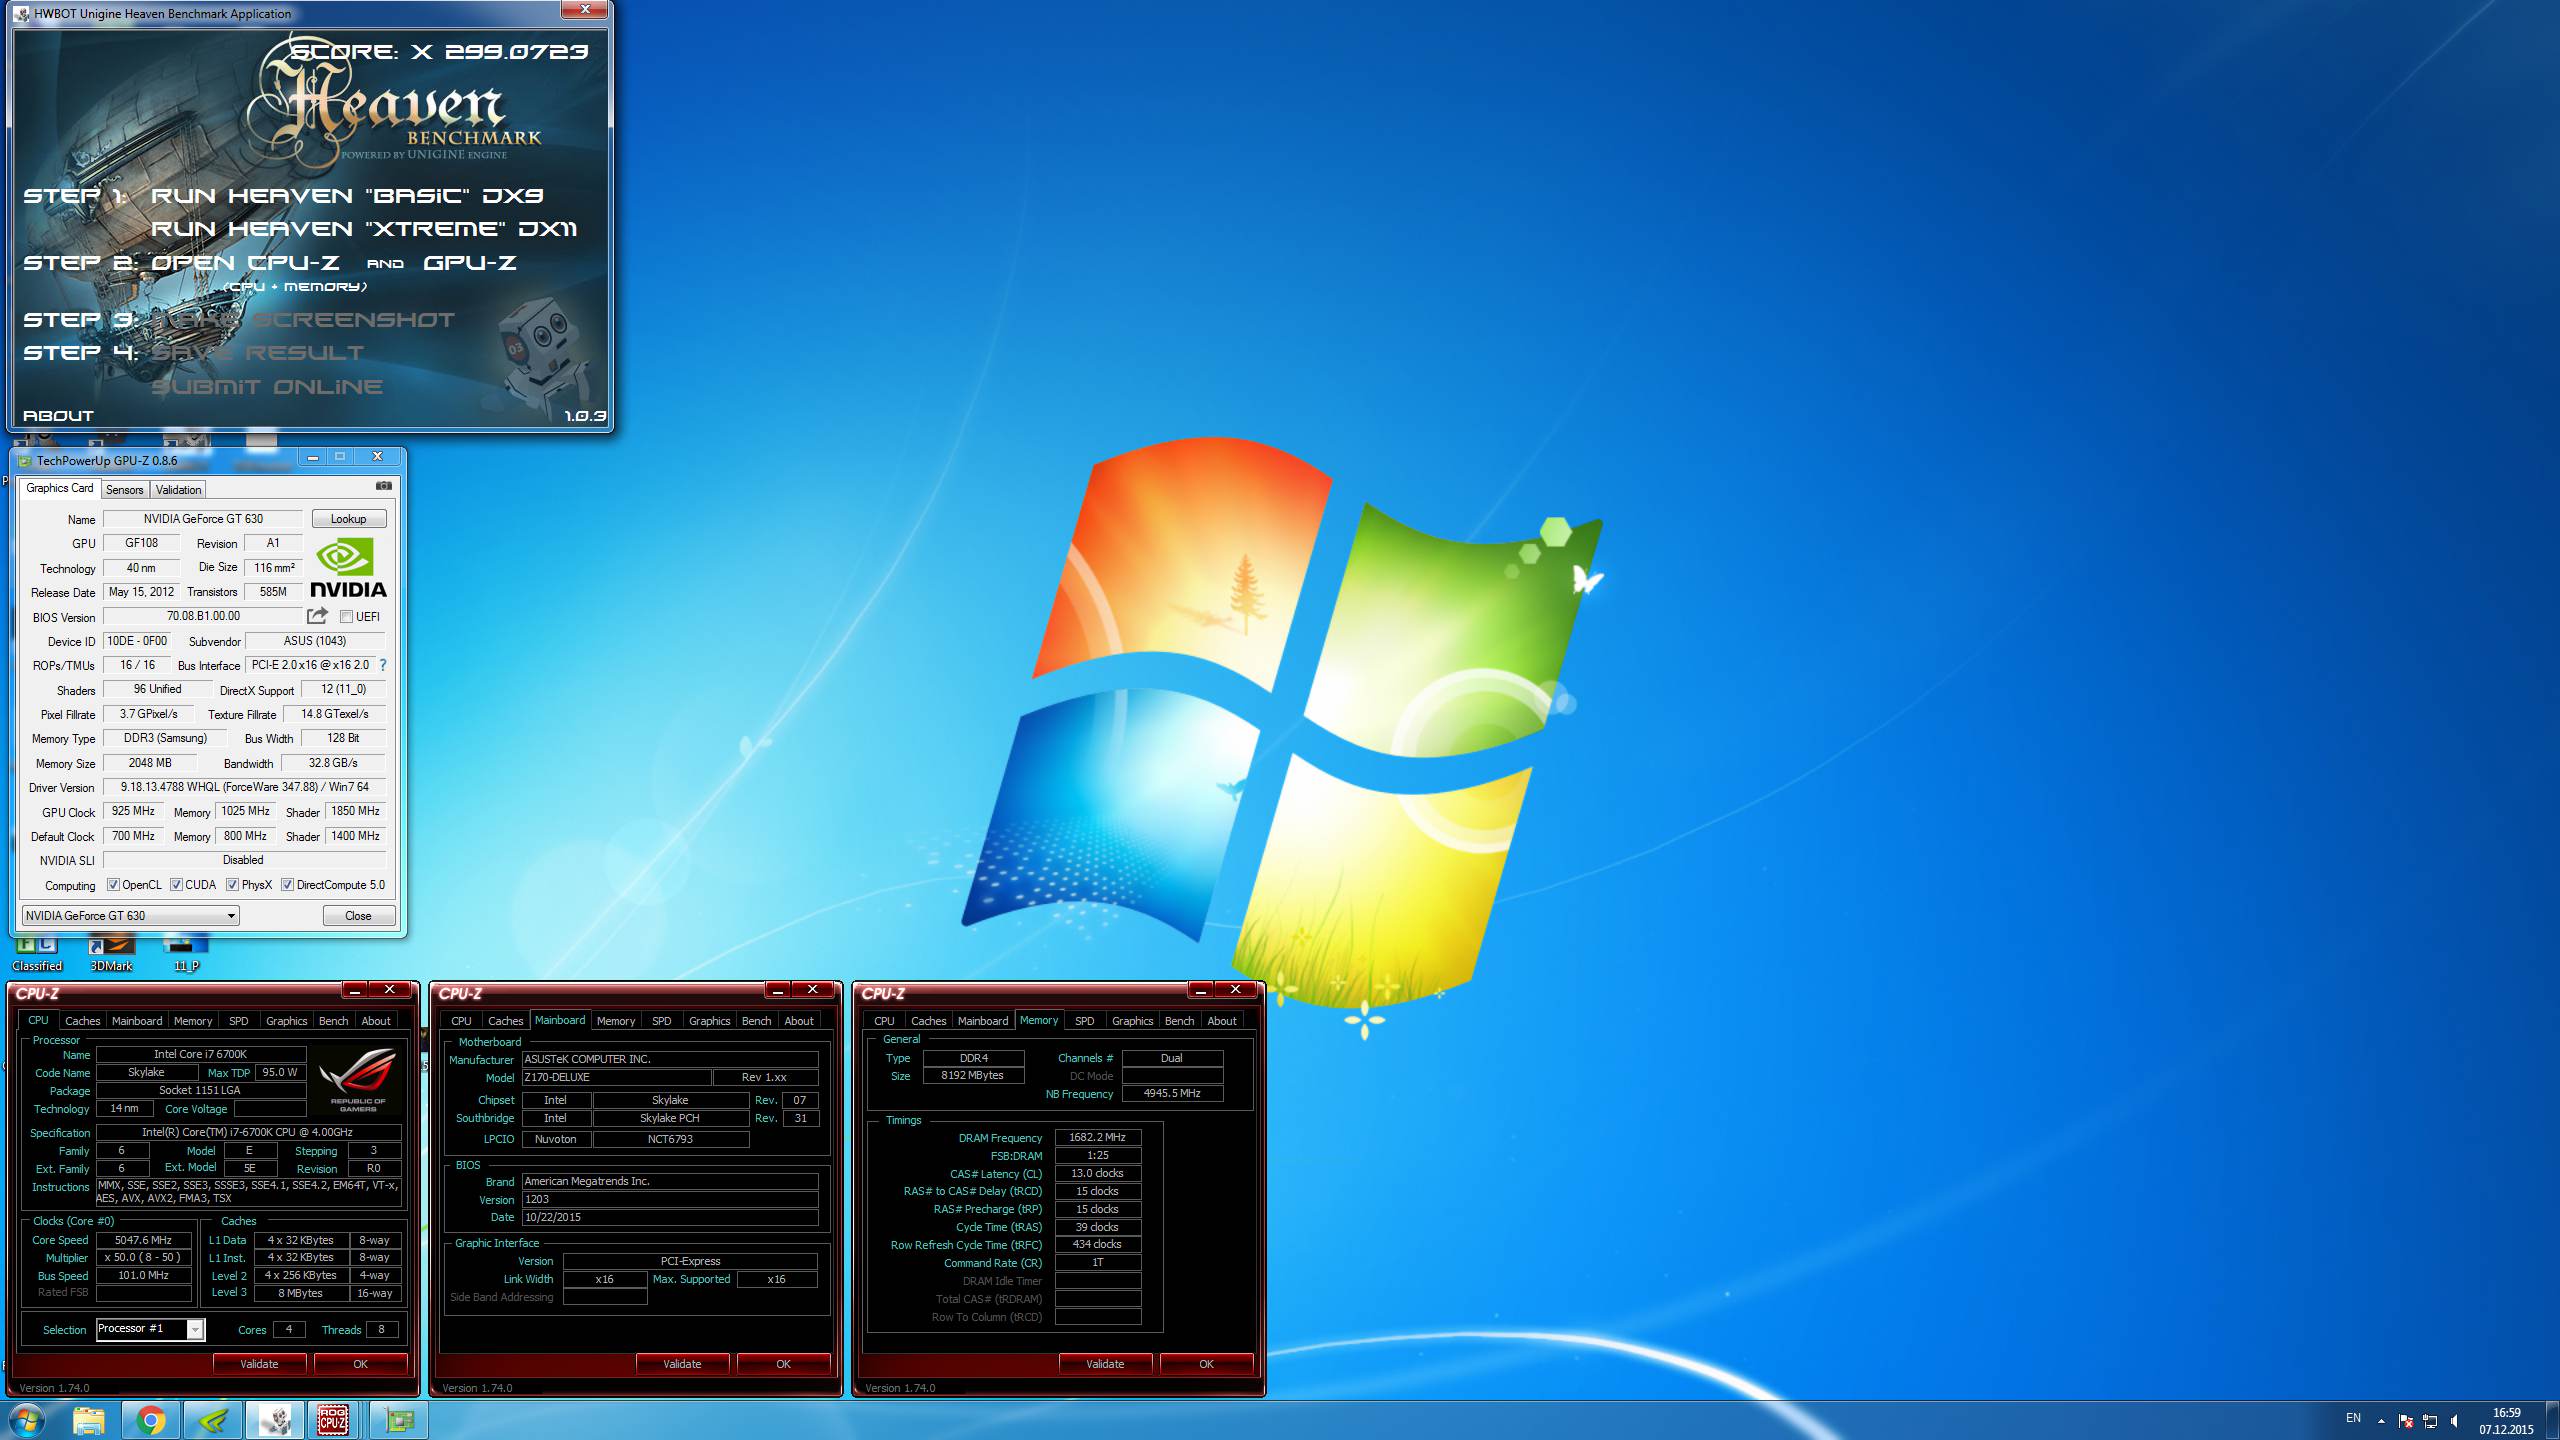Screen dimensions: 2560x1440
Task: Click the Close button in GPU-Z
Action: click(358, 916)
